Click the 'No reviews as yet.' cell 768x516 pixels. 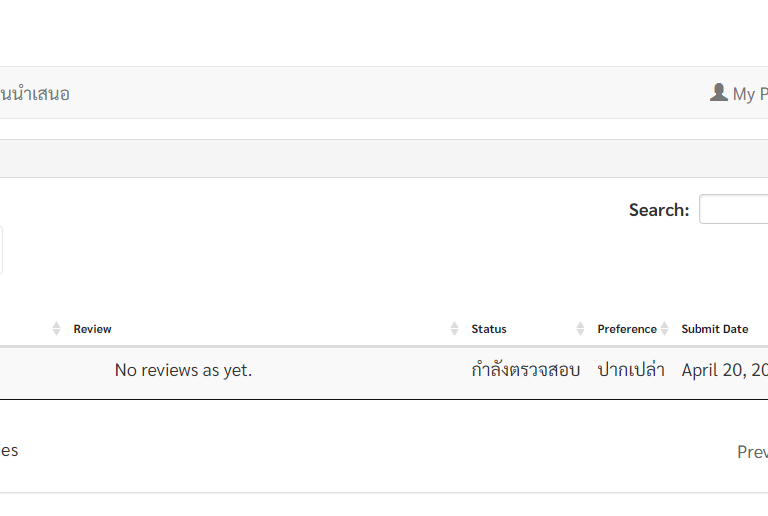click(x=183, y=370)
